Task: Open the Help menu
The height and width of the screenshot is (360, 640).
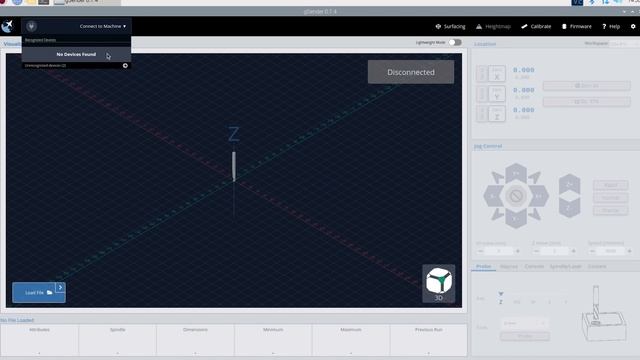Action: click(x=611, y=26)
